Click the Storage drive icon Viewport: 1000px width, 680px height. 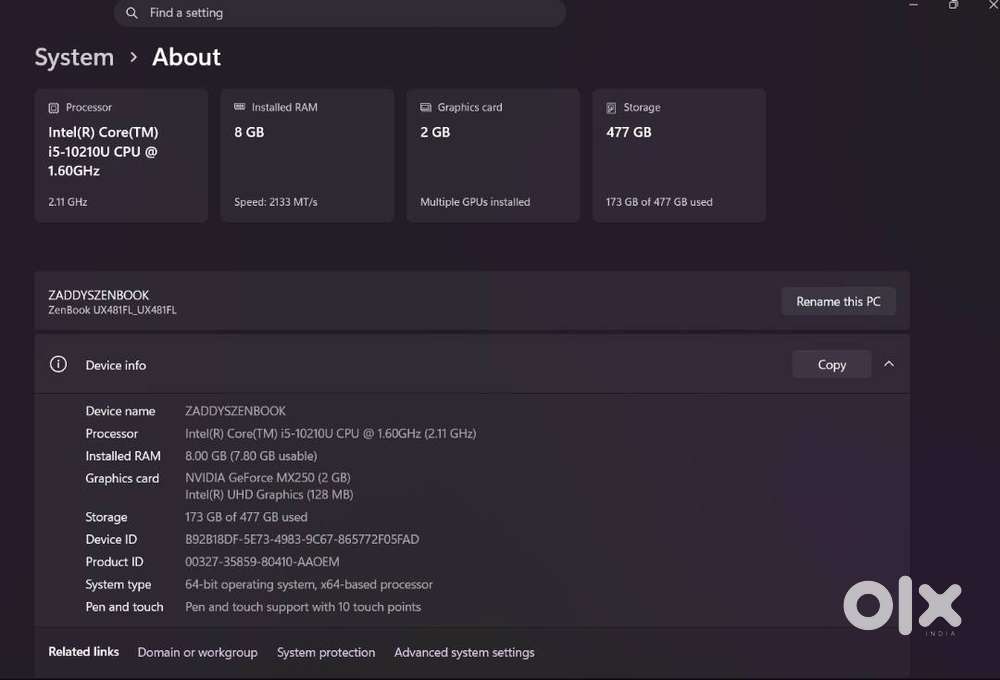click(611, 108)
